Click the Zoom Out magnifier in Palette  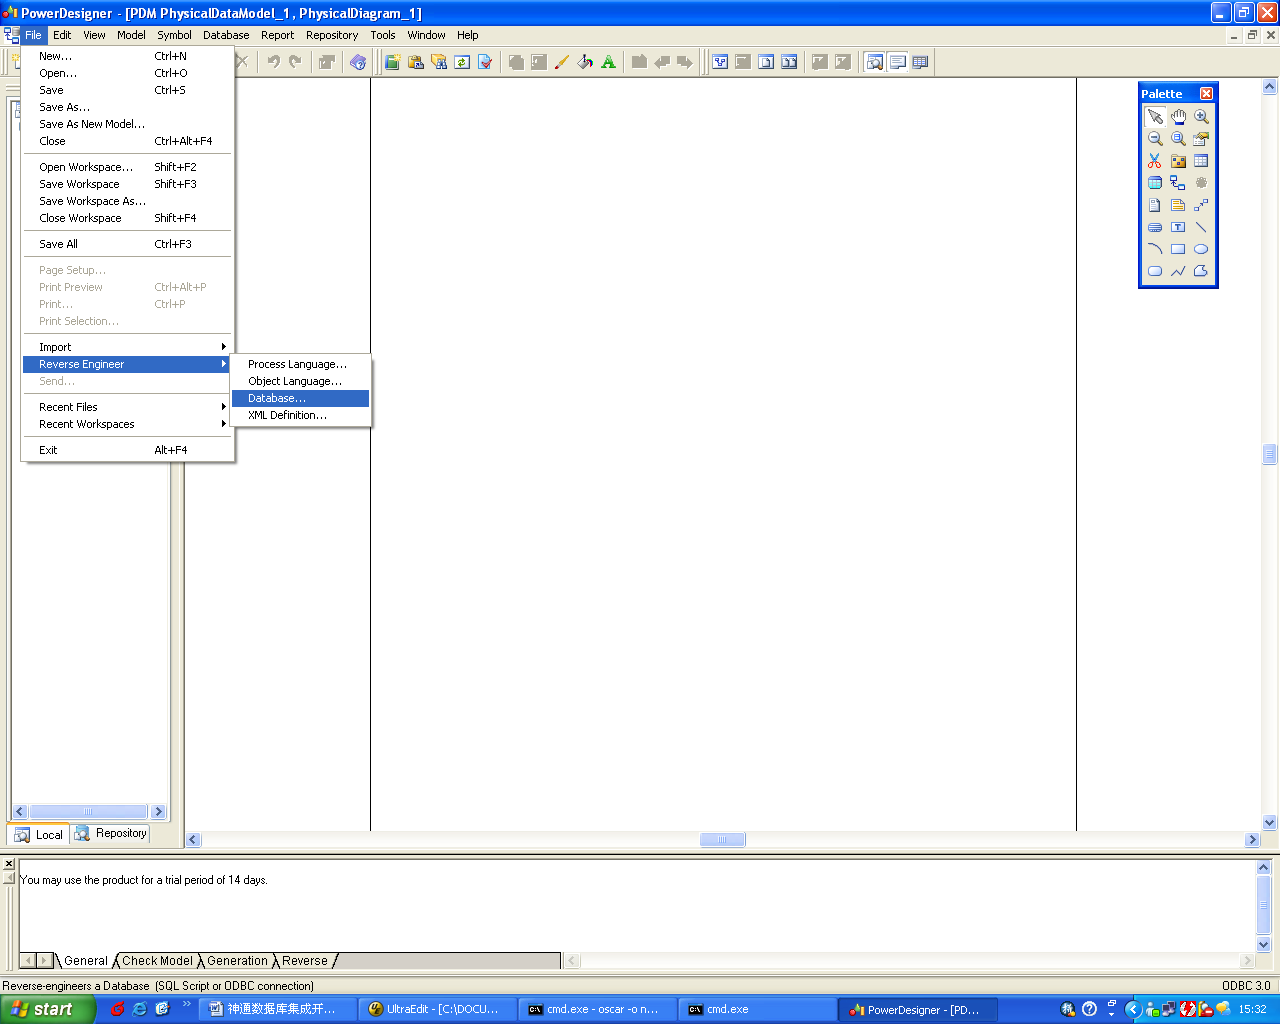click(x=1155, y=139)
